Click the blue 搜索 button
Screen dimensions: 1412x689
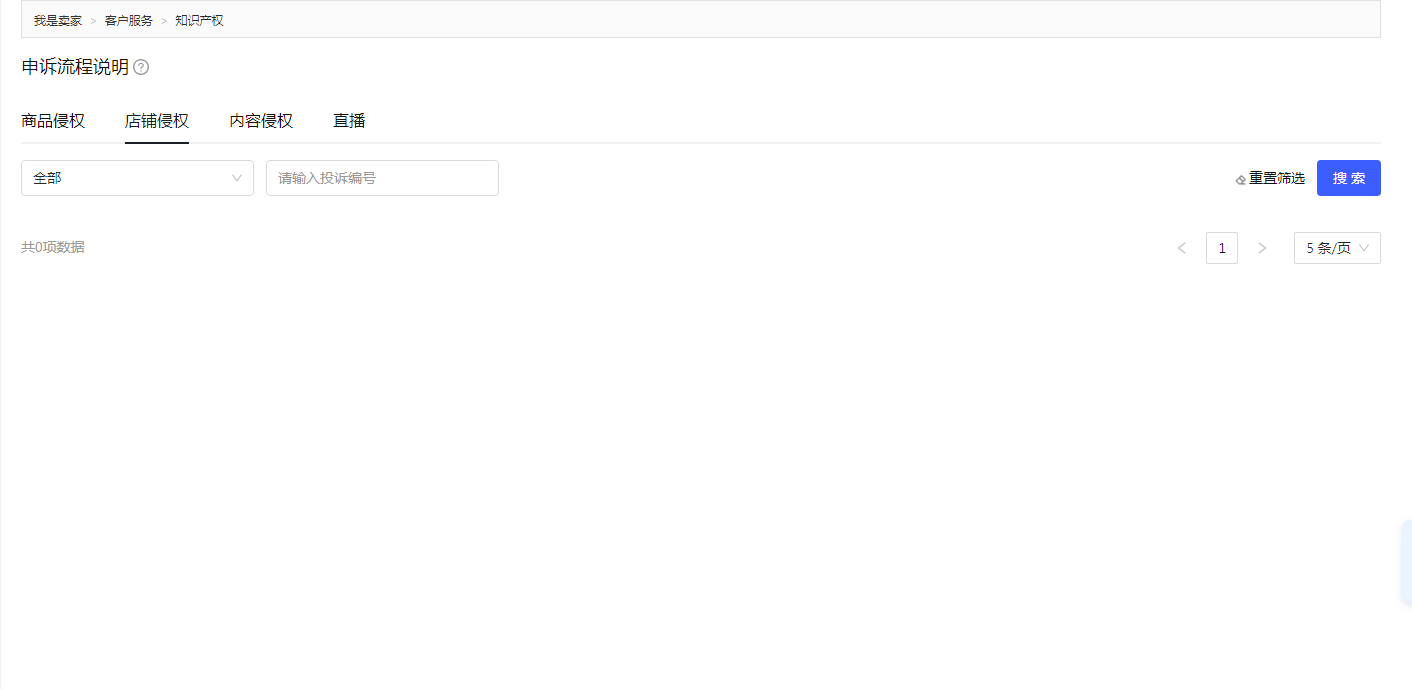pyautogui.click(x=1349, y=178)
